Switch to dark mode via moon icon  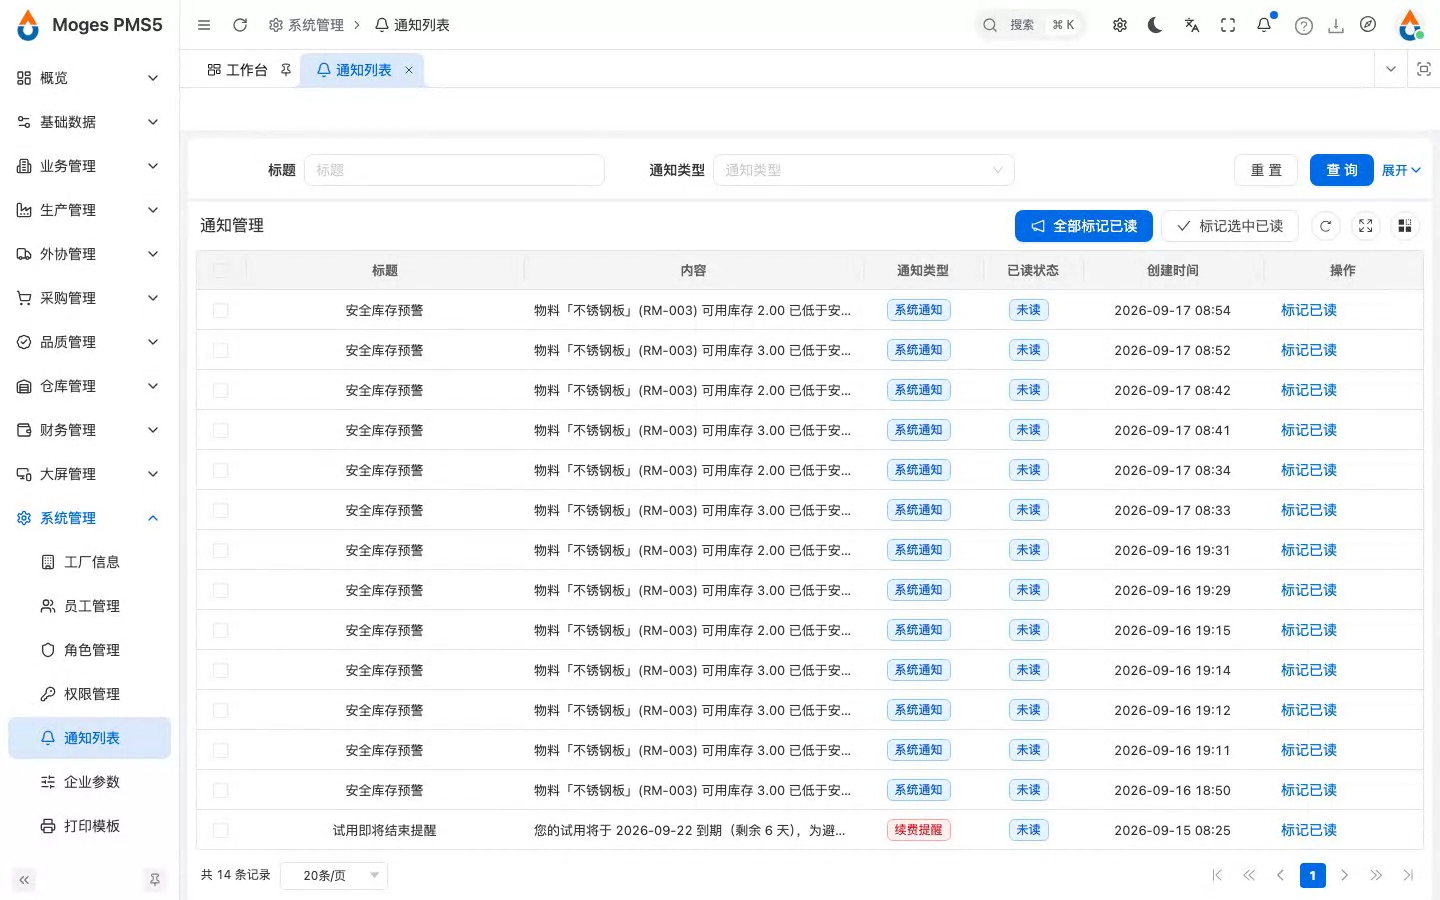(x=1155, y=25)
